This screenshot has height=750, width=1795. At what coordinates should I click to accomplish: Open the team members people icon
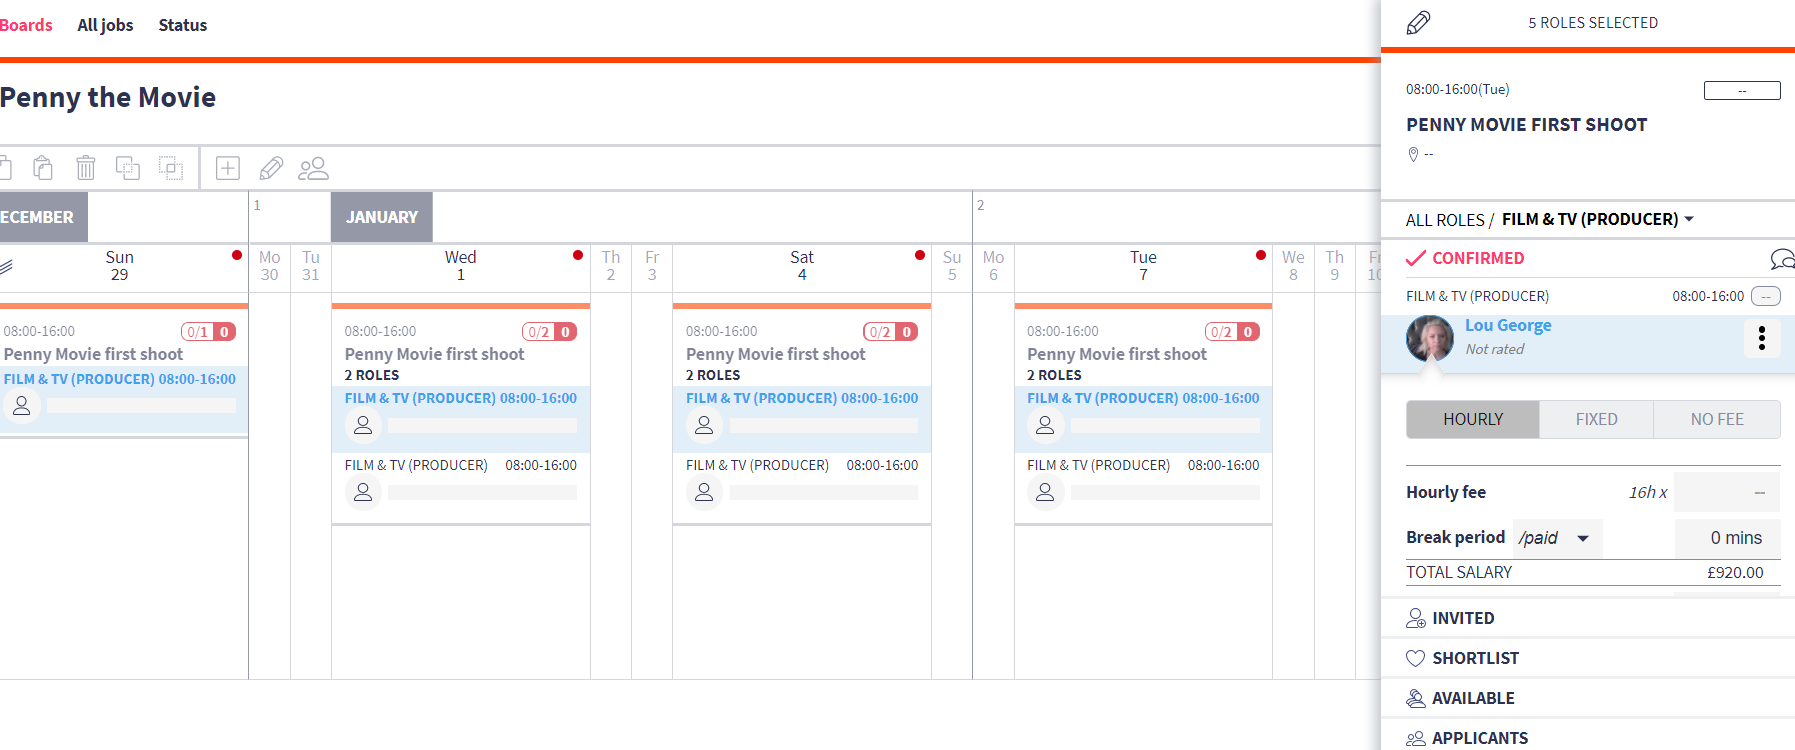pyautogui.click(x=313, y=168)
